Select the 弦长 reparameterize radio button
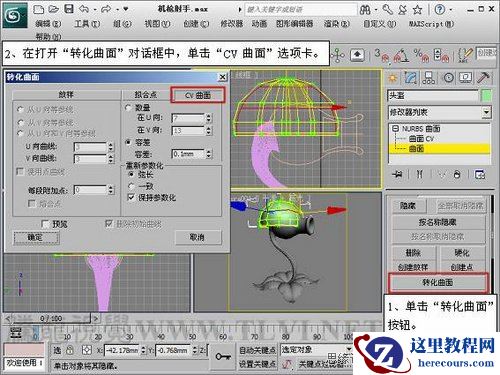 pyautogui.click(x=131, y=174)
